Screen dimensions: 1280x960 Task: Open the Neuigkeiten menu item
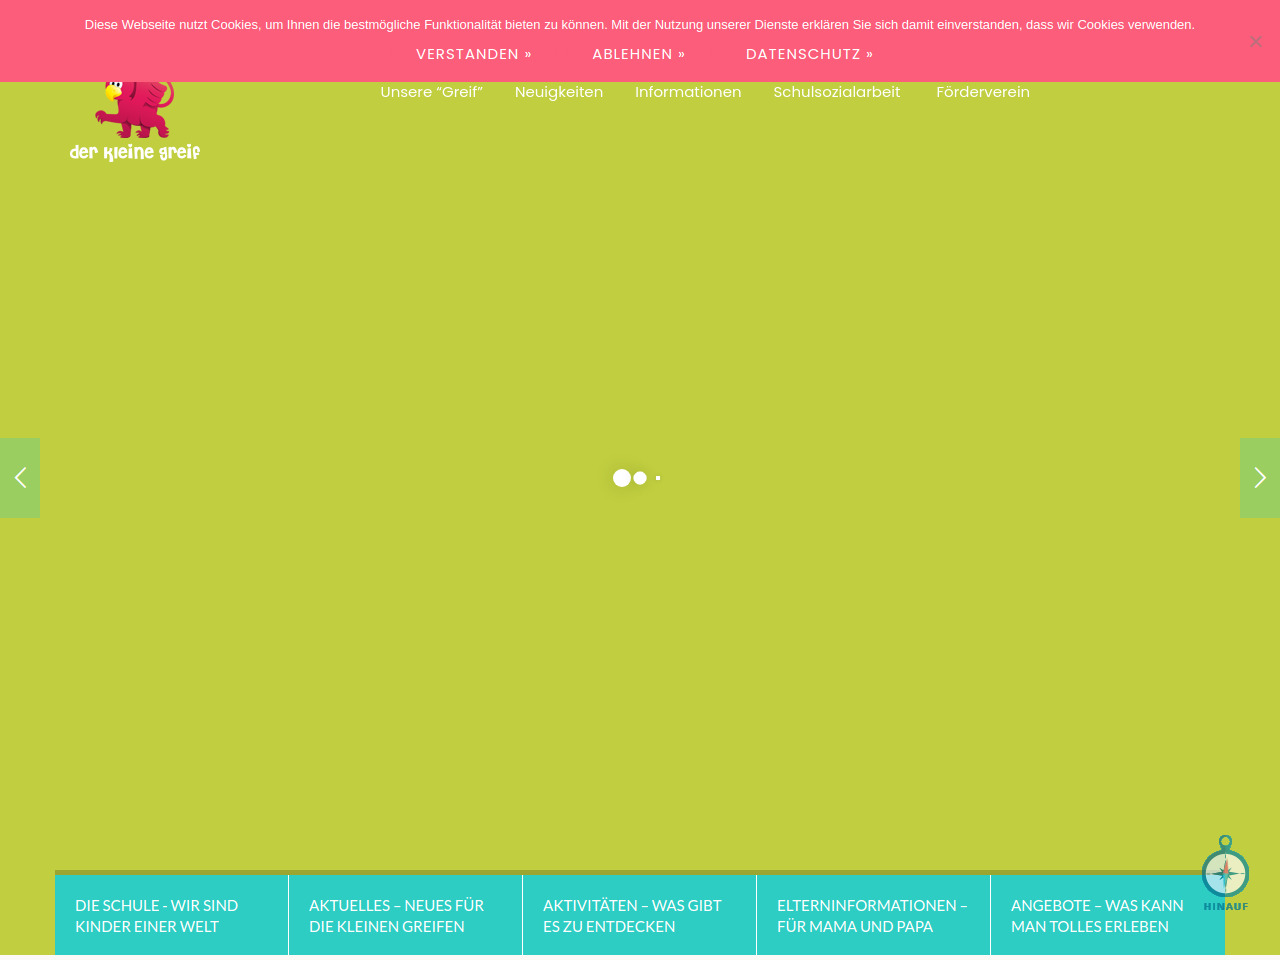point(558,92)
